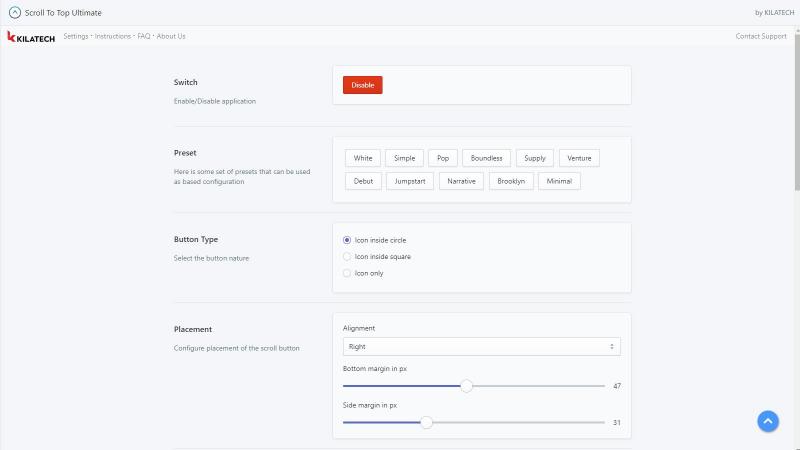This screenshot has width=800, height=450.
Task: Click the Switch section heading
Action: click(x=186, y=82)
